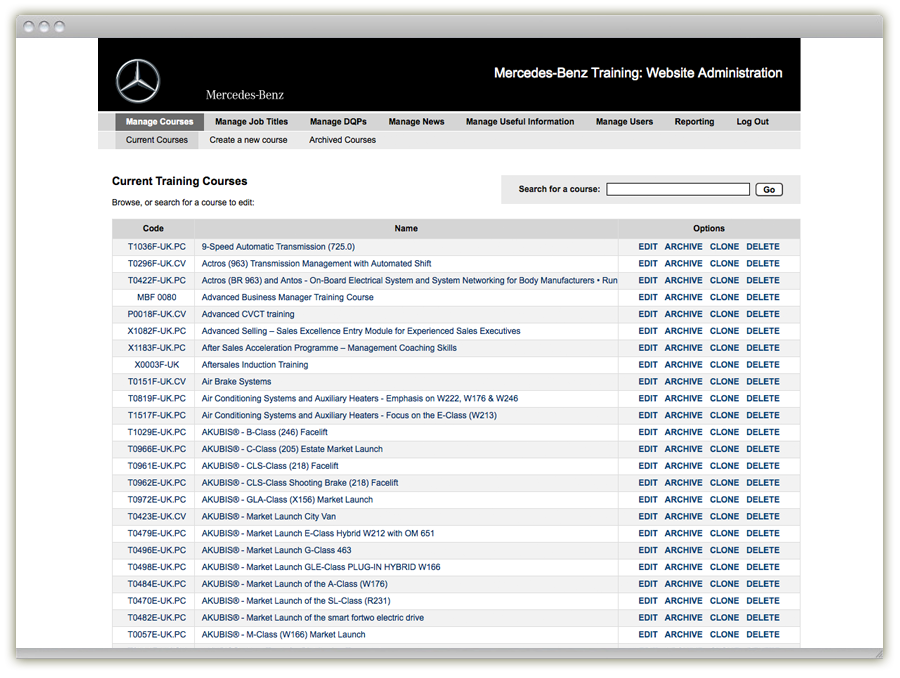This screenshot has height=678, width=900.
Task: Click the Mercedes-Benz star logo
Action: click(x=138, y=81)
